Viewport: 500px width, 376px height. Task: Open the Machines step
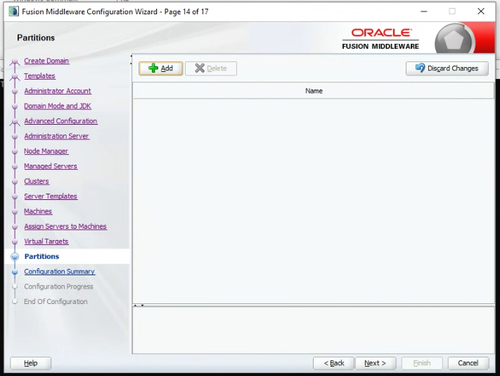(x=38, y=211)
